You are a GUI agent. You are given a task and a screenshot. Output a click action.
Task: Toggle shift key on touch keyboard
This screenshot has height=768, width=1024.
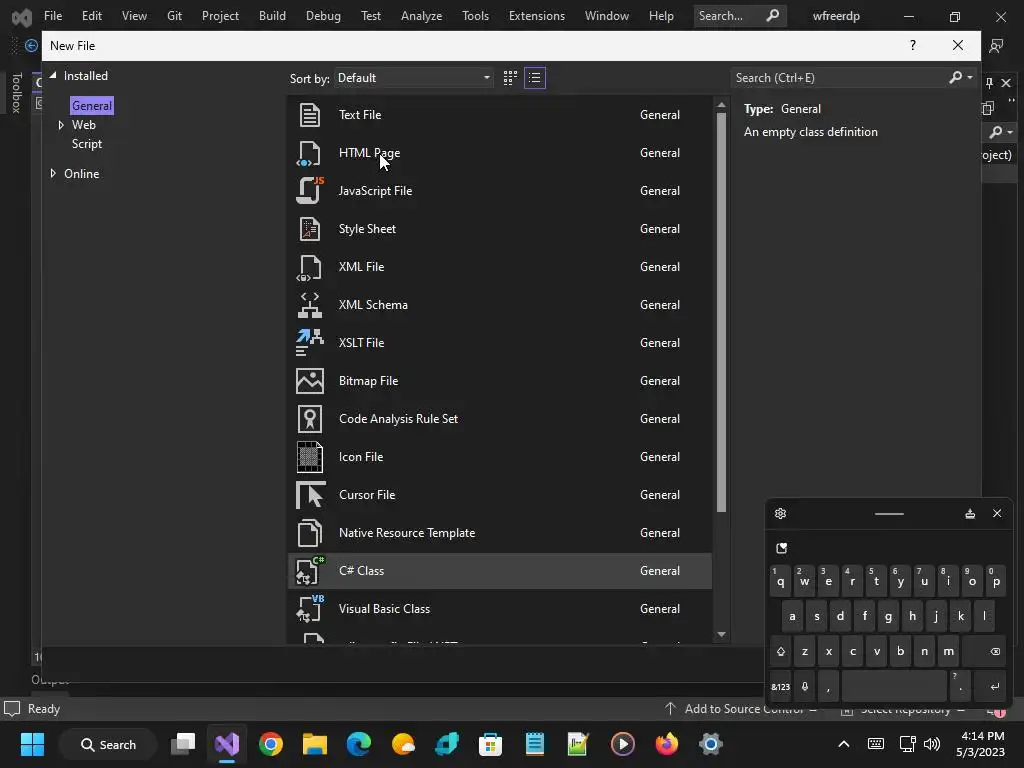780,651
